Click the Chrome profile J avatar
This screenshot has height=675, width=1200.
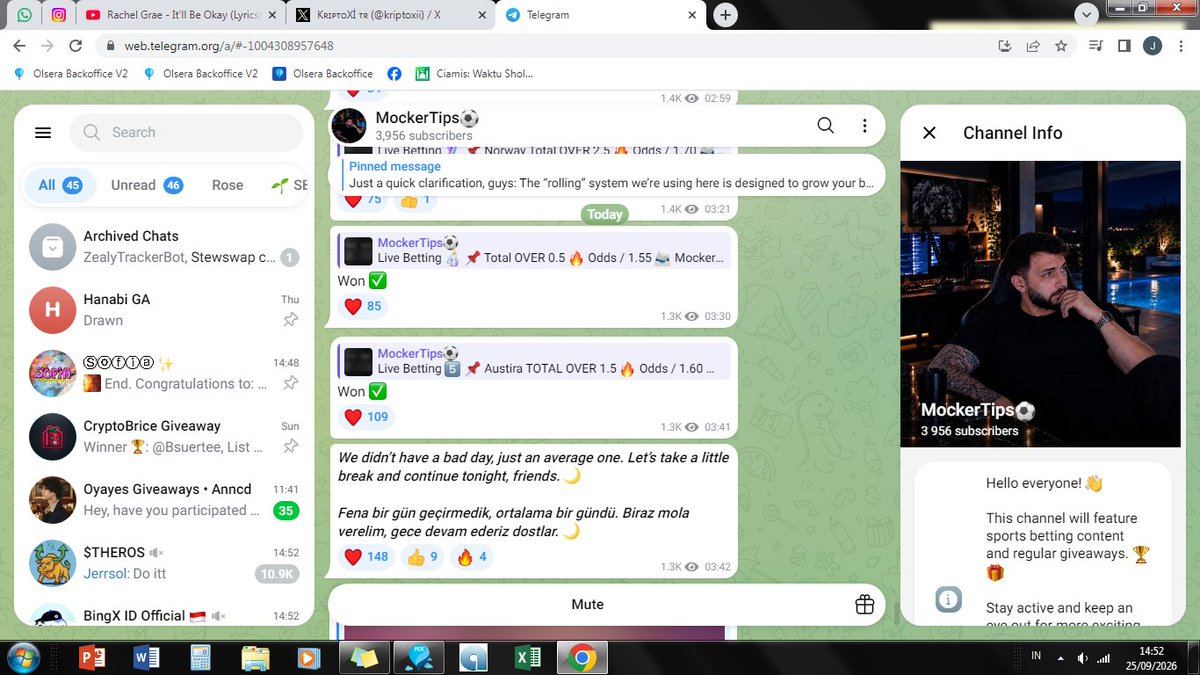(x=1152, y=46)
